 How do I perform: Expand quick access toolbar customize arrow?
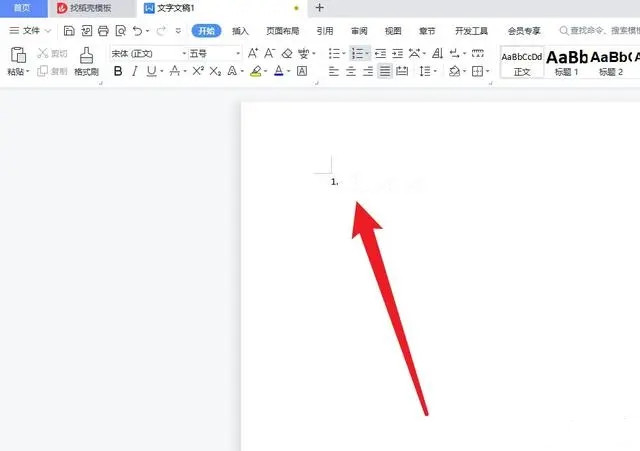coord(178,31)
